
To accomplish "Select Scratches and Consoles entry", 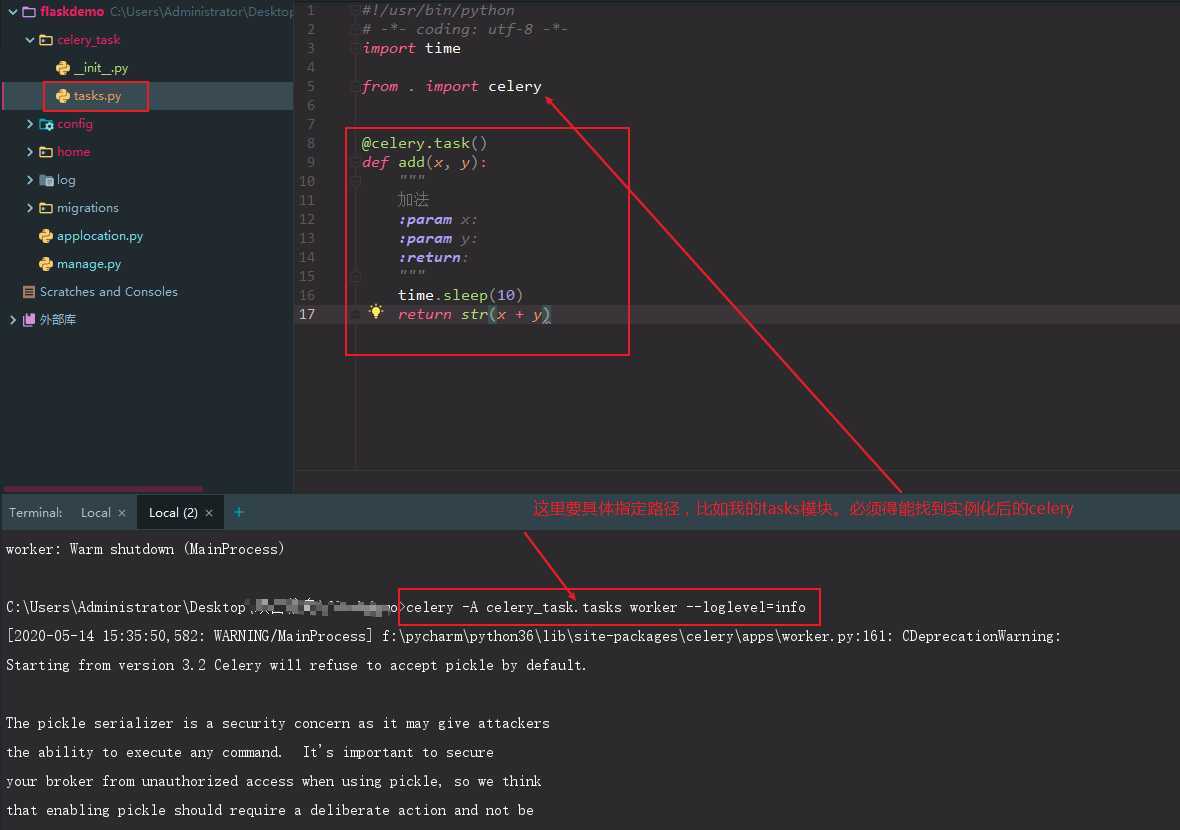I will pyautogui.click(x=108, y=292).
